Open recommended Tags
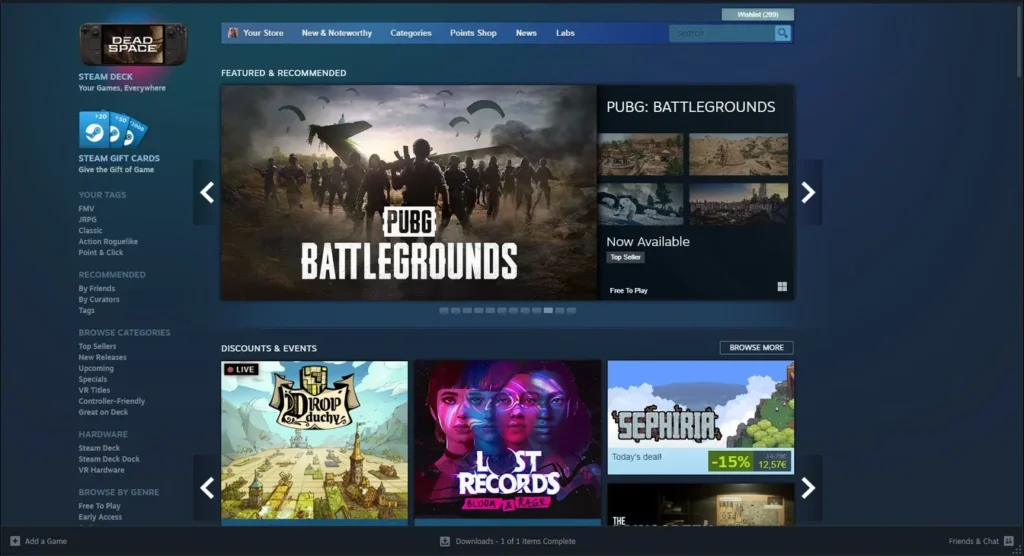Image resolution: width=1024 pixels, height=556 pixels. pyautogui.click(x=86, y=310)
